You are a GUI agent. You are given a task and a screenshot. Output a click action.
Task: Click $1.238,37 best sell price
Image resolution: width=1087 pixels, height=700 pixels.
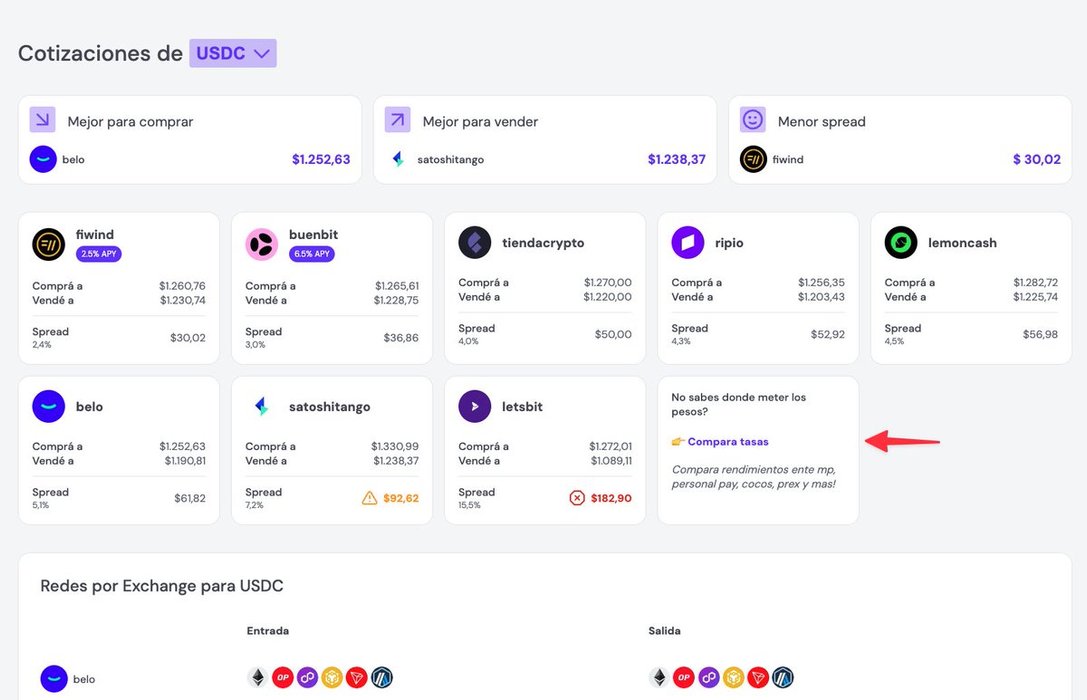click(x=677, y=159)
